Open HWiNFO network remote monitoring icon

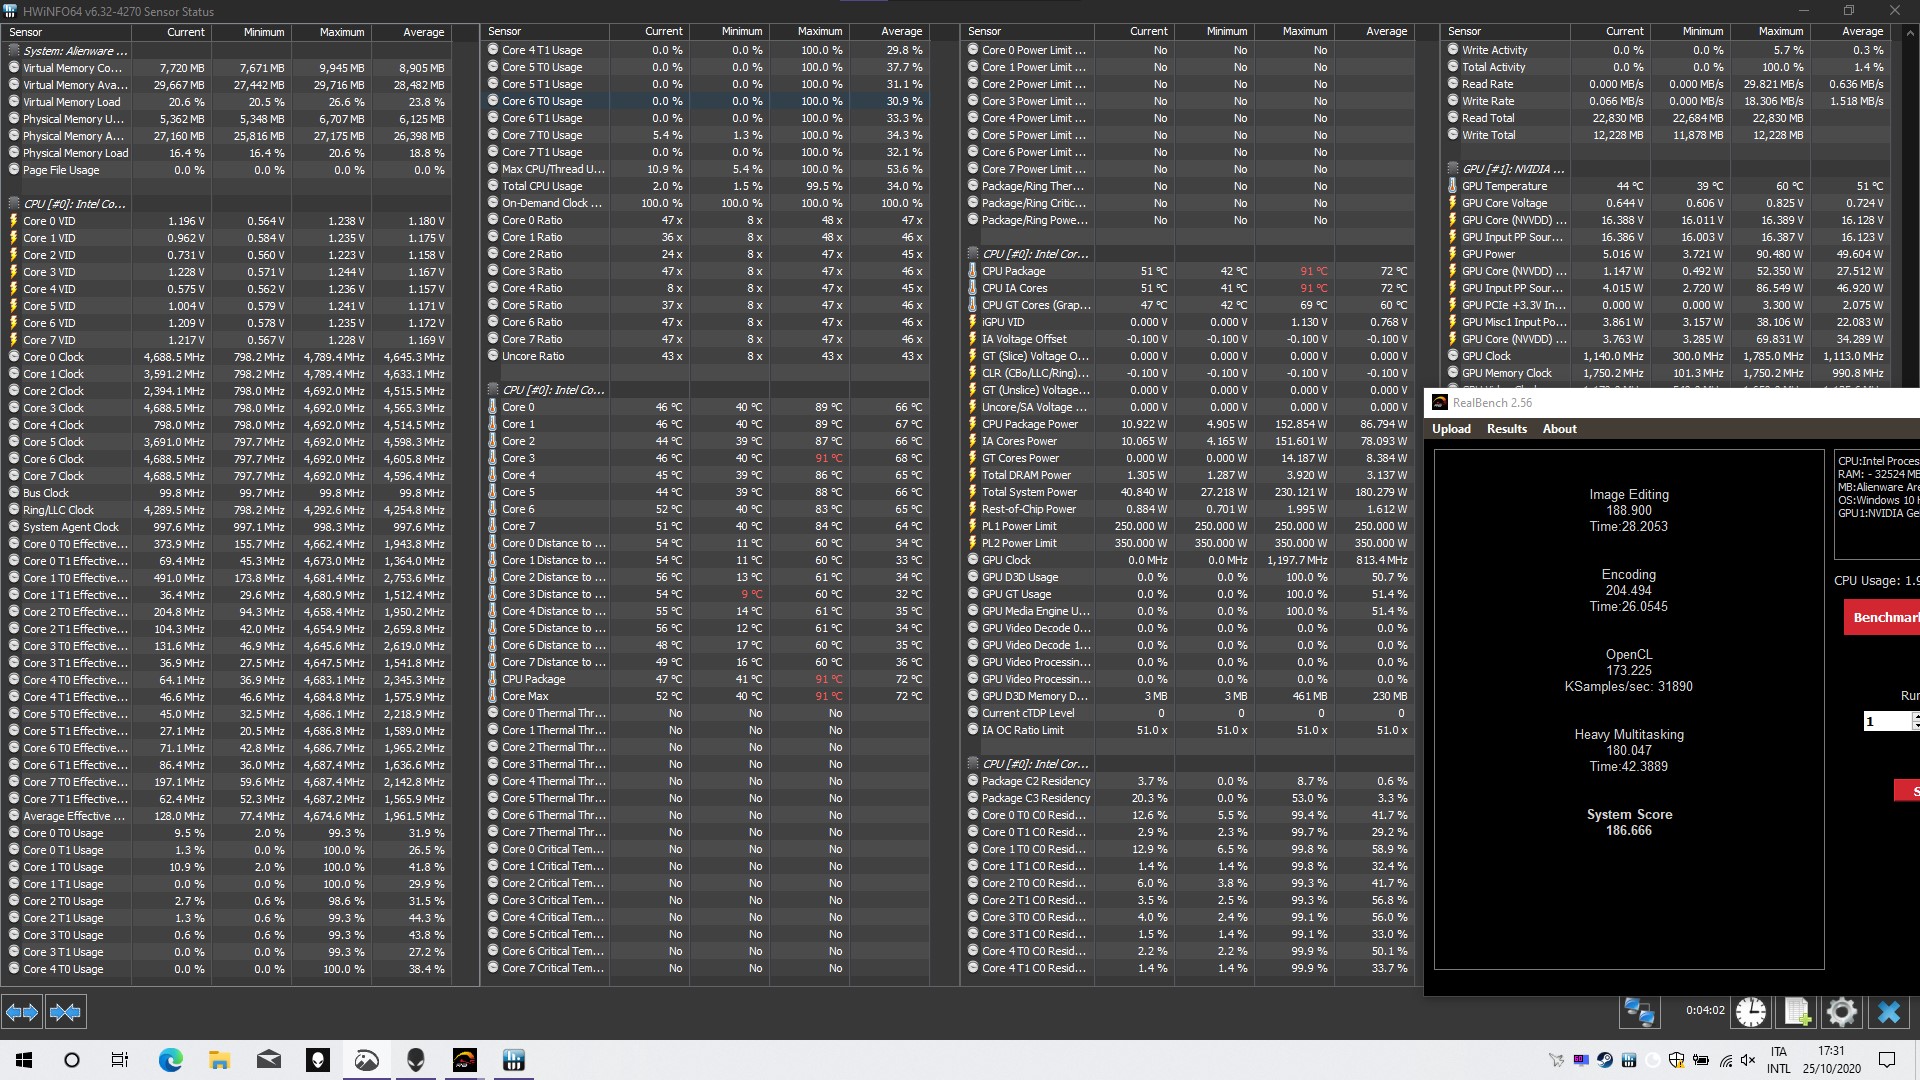(x=1639, y=1012)
